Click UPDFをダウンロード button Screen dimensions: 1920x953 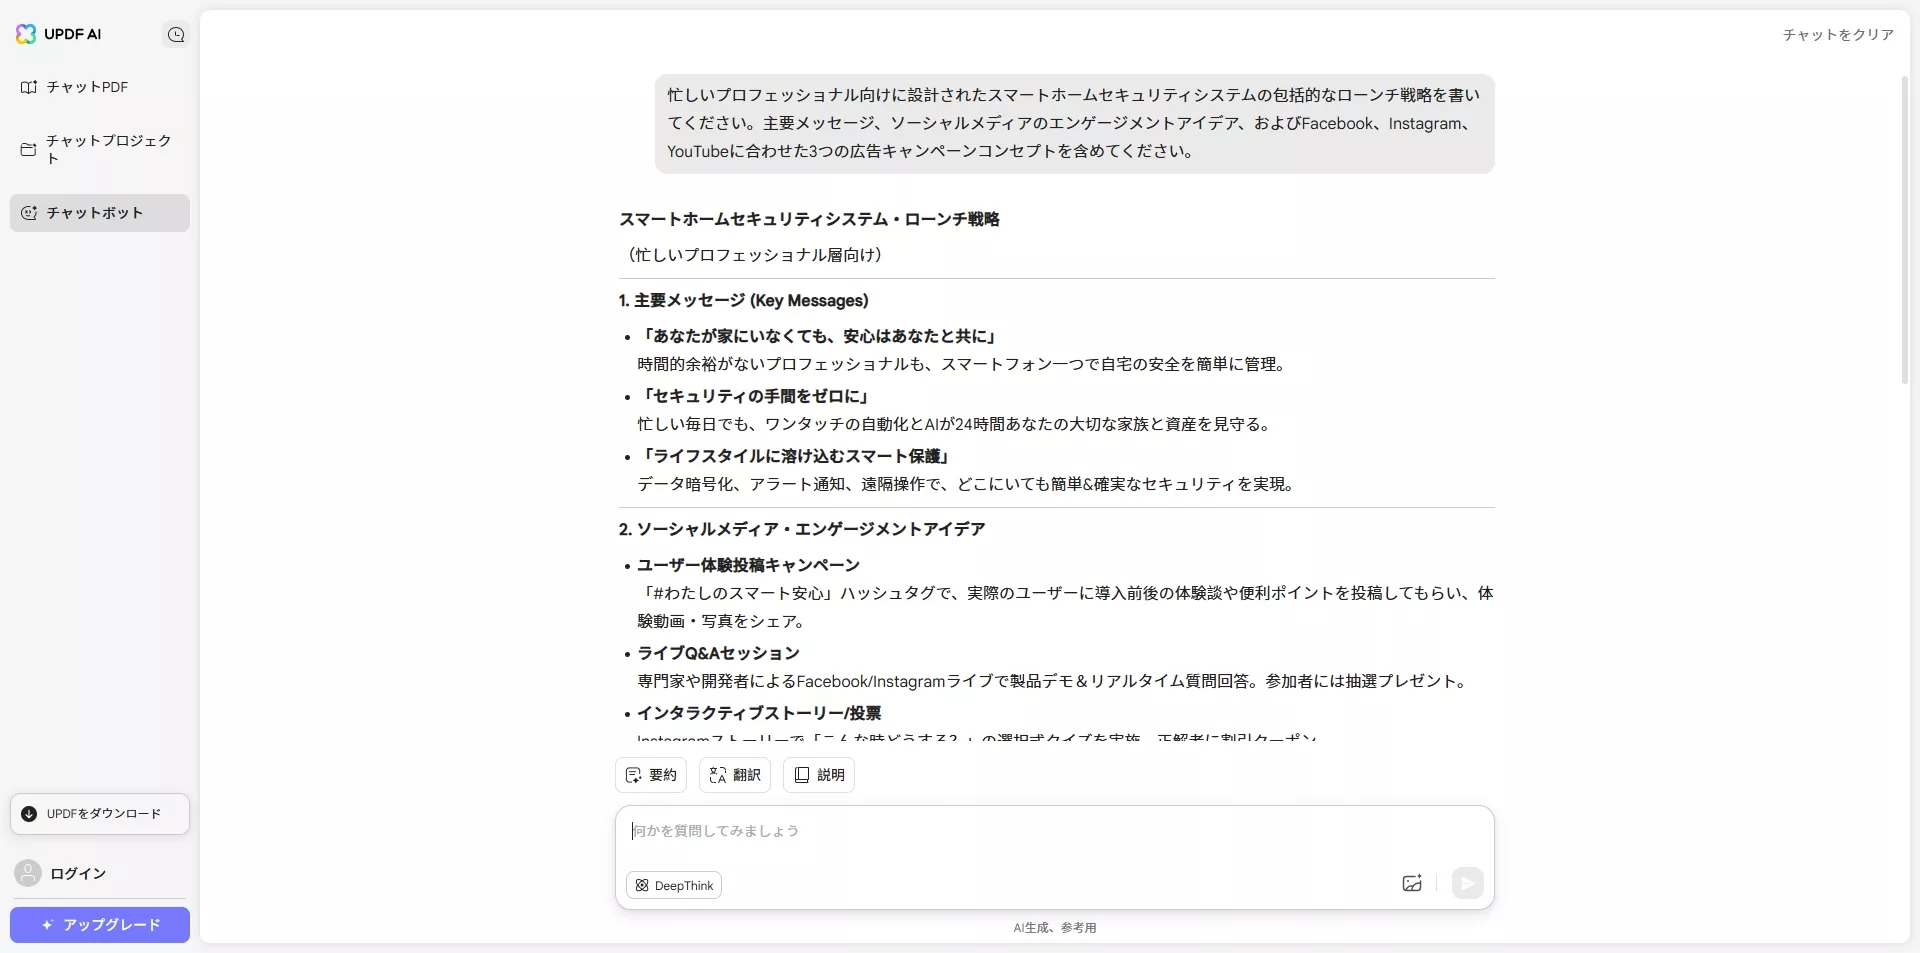click(x=100, y=814)
